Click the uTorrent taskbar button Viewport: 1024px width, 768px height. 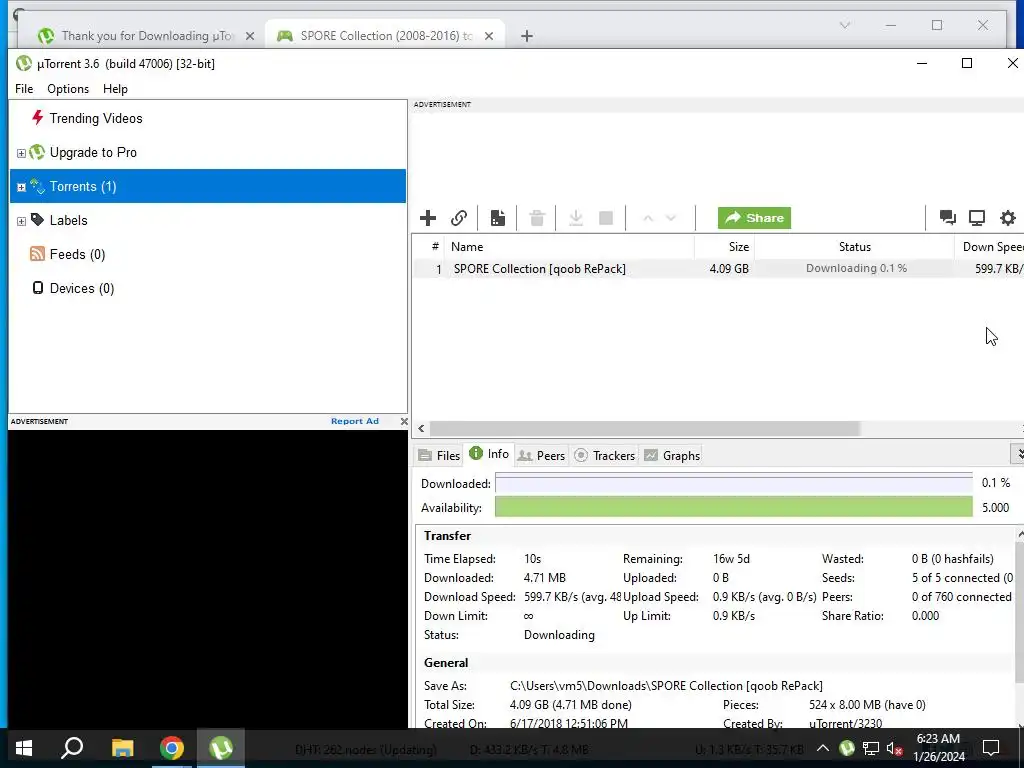[221, 748]
